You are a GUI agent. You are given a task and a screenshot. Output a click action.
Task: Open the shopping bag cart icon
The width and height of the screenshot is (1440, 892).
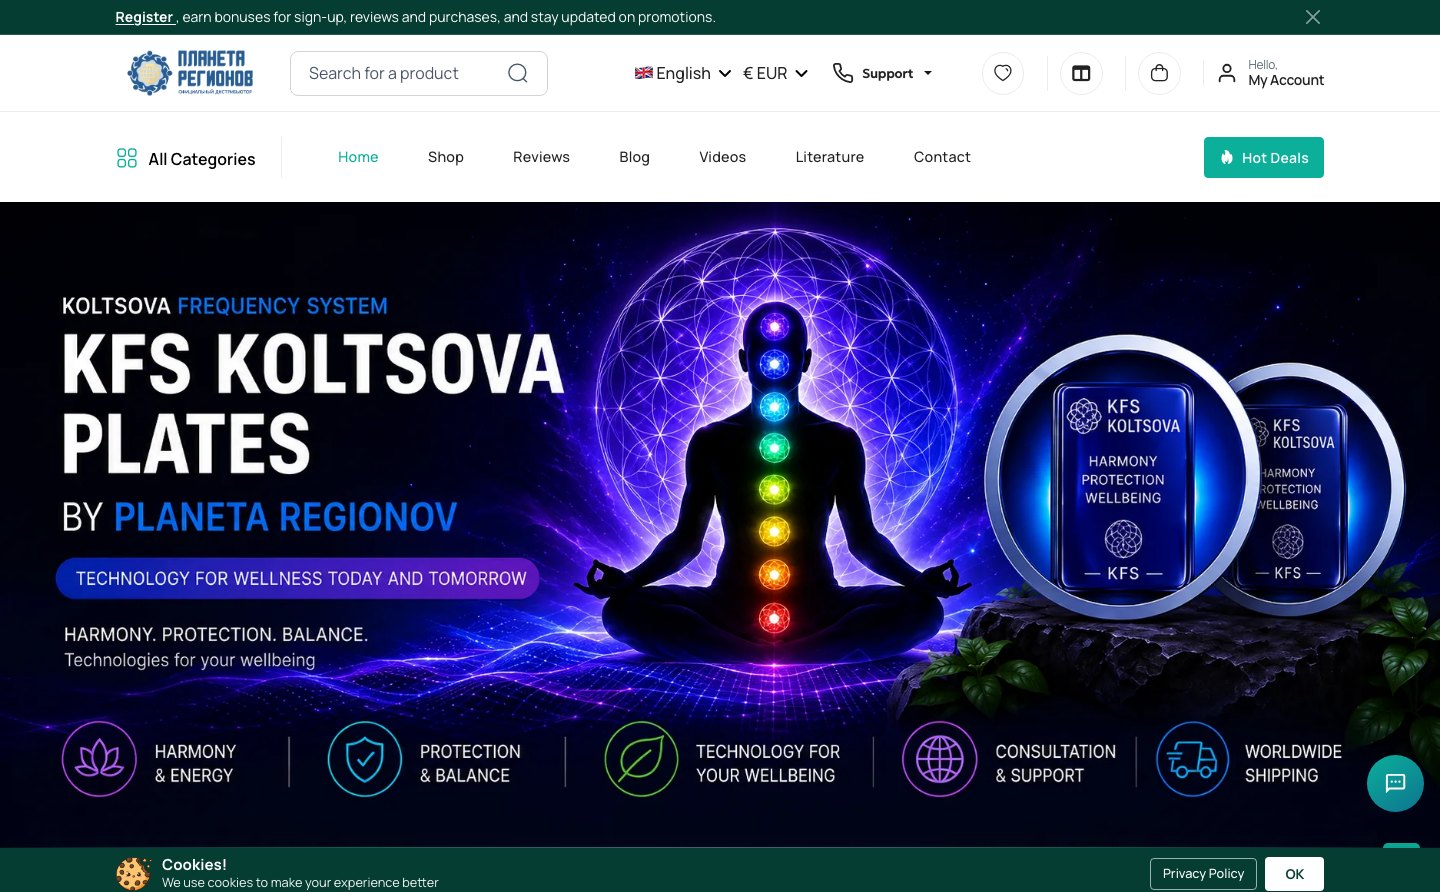coord(1159,73)
